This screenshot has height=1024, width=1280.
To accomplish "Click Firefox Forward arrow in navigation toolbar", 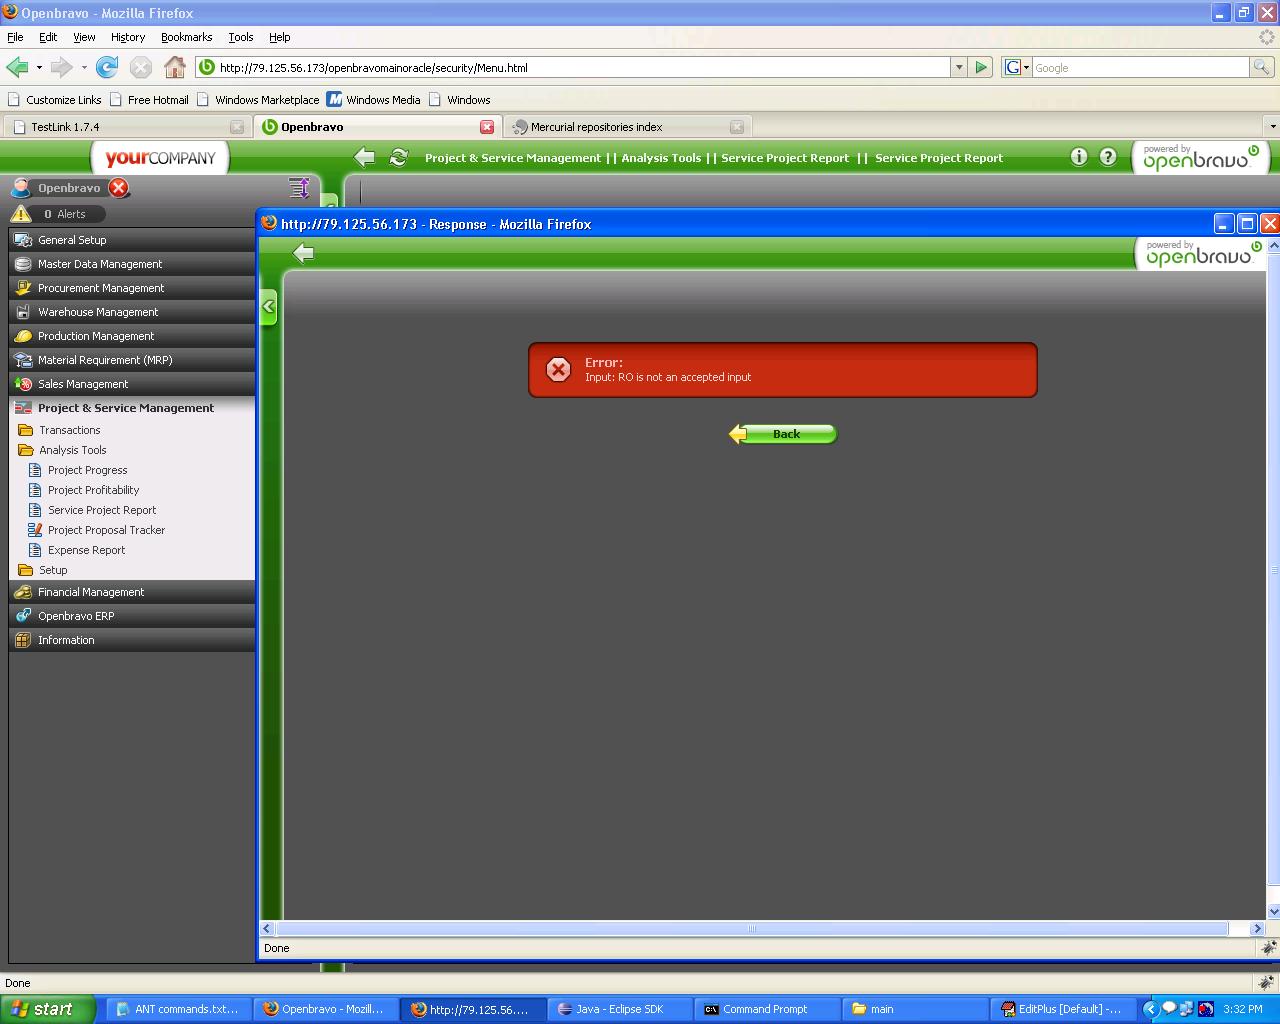I will (x=61, y=67).
